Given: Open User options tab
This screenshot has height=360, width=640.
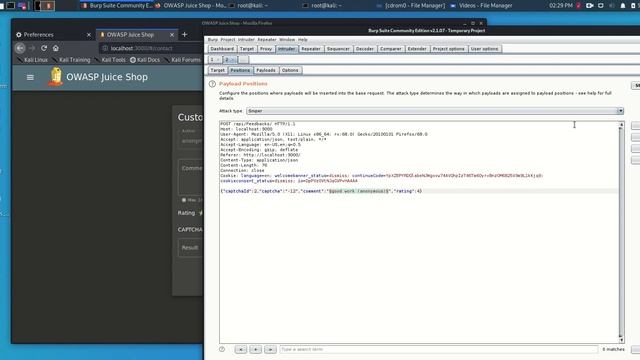Looking at the screenshot, I should (x=484, y=49).
